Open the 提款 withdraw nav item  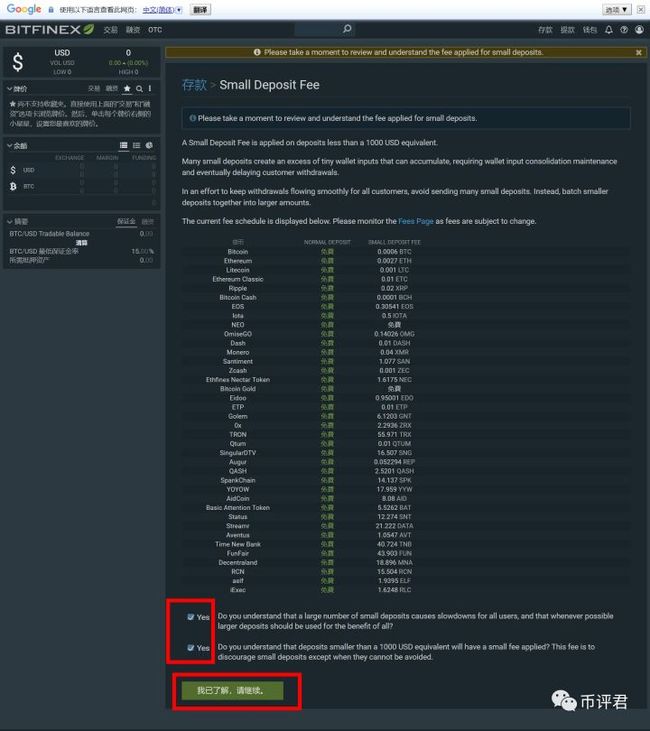567,30
